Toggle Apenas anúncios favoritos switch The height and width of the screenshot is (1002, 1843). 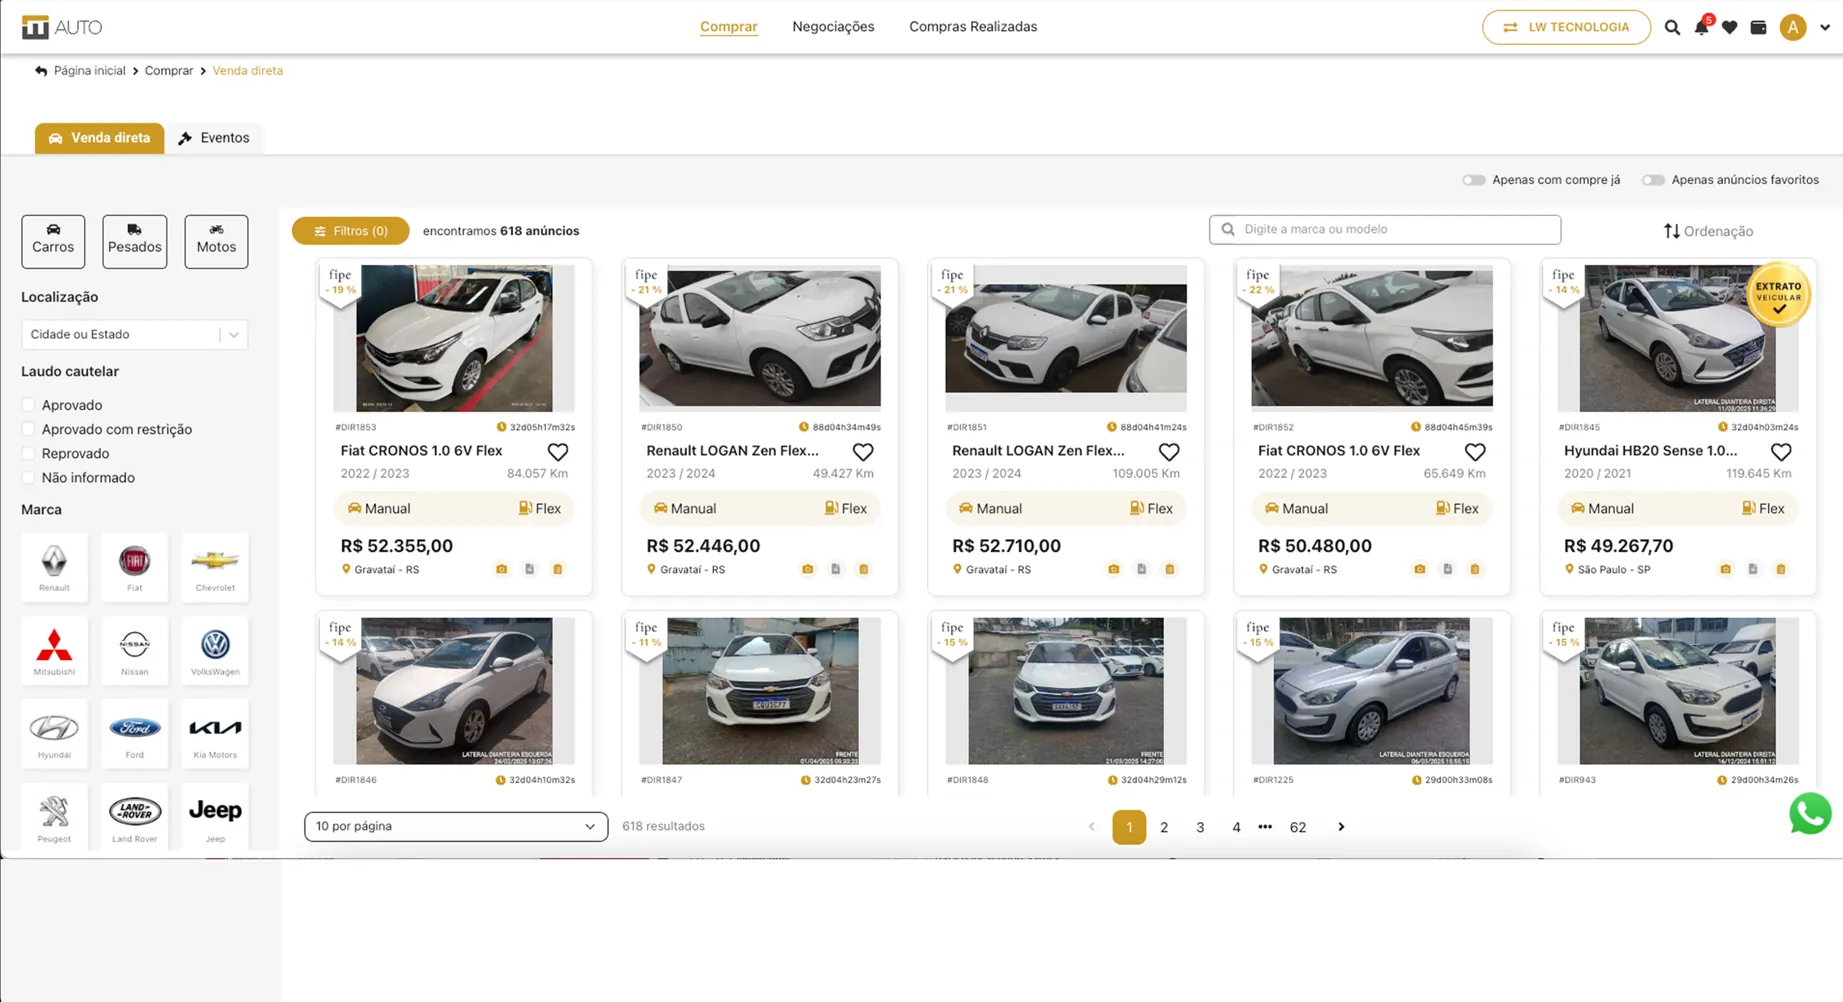point(1653,180)
